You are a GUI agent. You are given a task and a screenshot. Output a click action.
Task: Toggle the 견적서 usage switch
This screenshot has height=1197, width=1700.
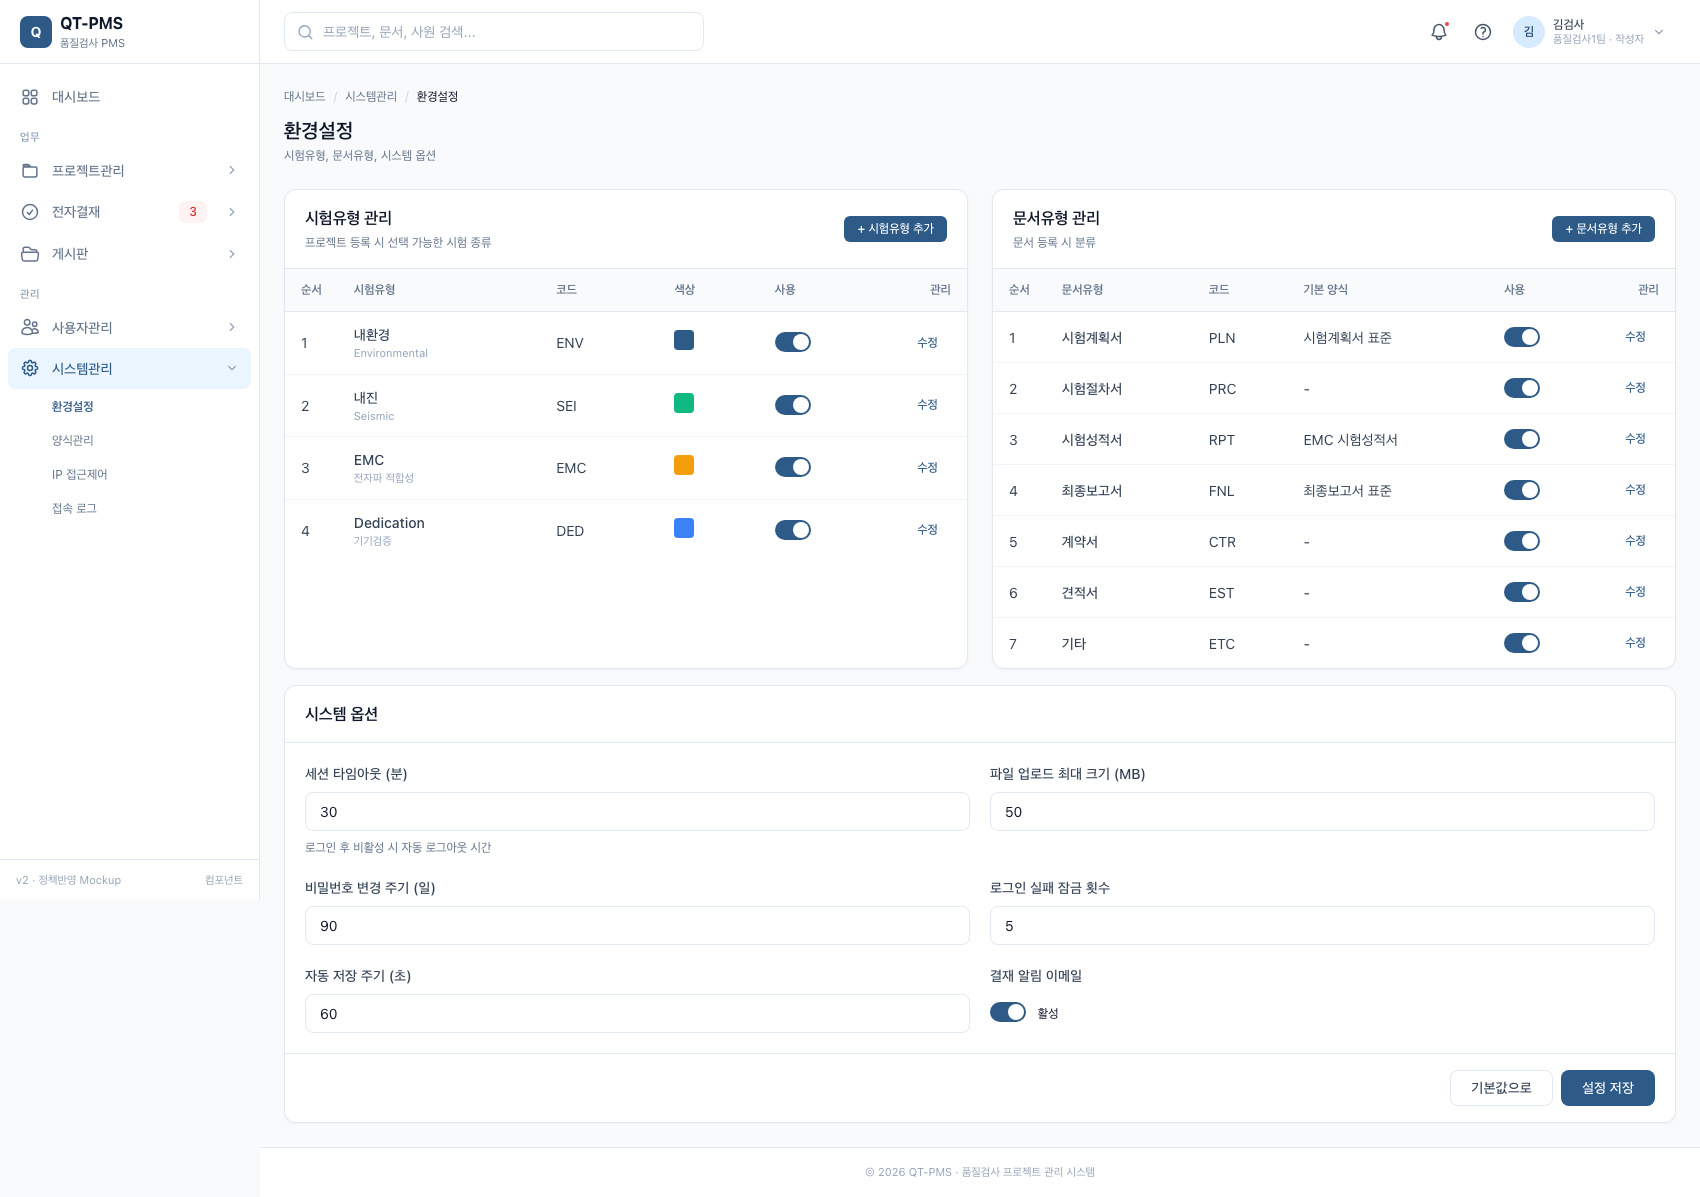(1522, 592)
